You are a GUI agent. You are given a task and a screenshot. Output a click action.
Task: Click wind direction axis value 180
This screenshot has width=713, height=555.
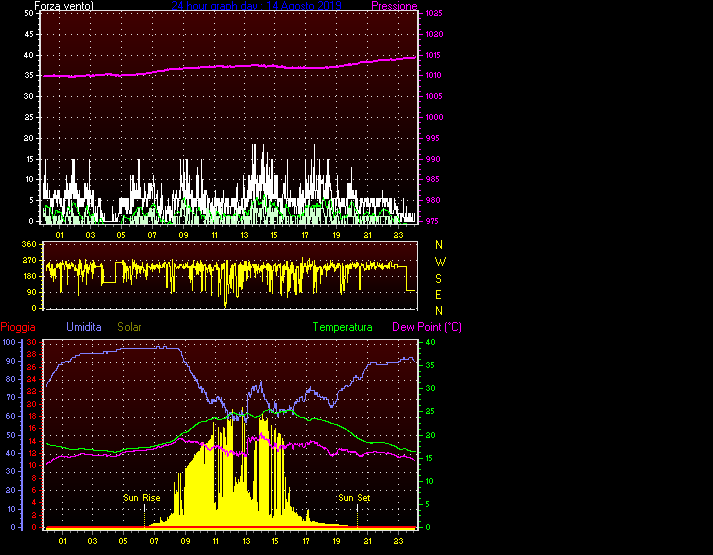coord(29,276)
